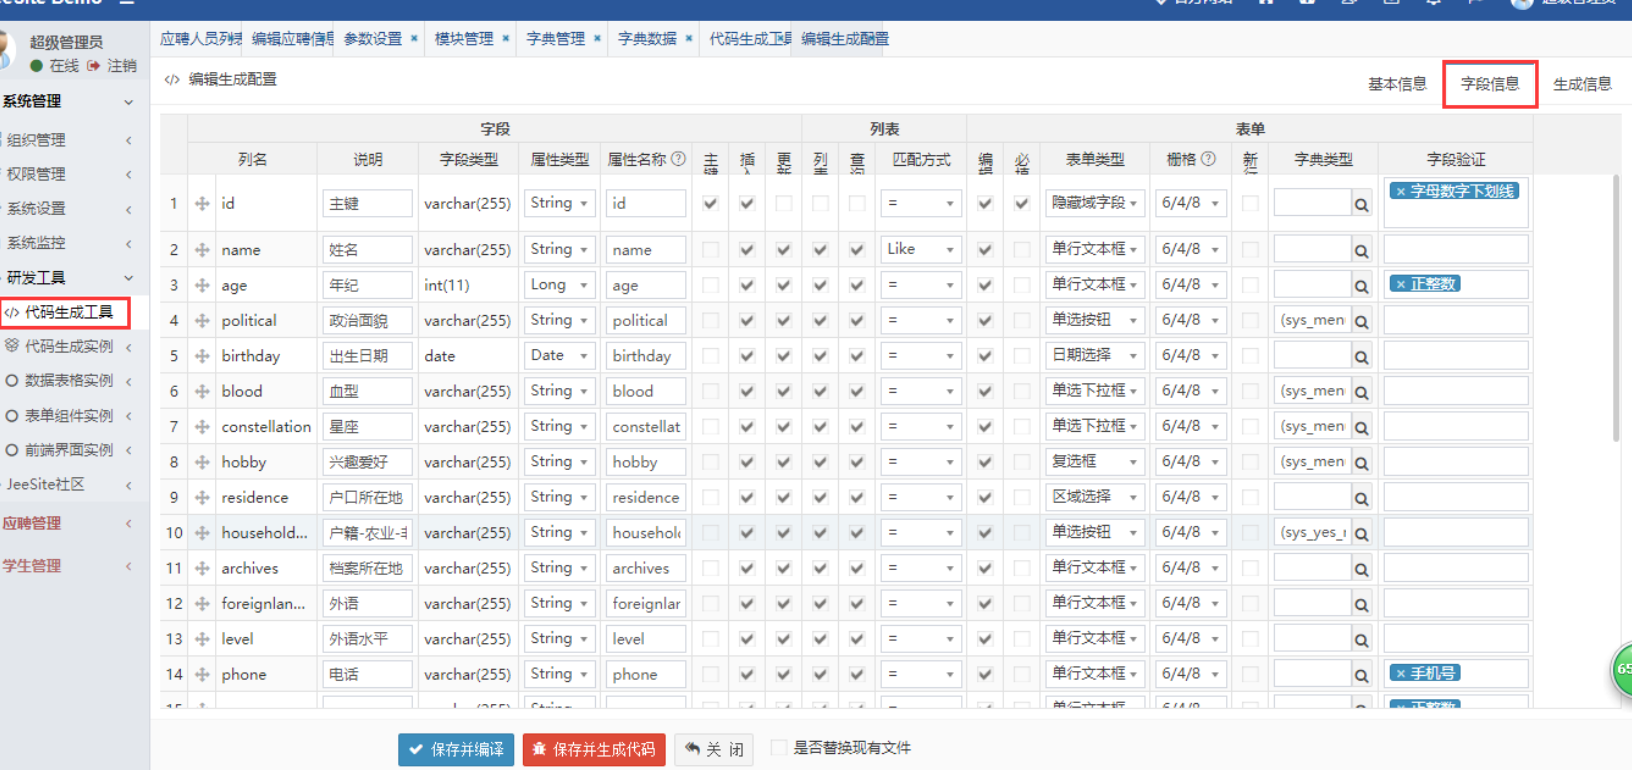Image resolution: width=1632 pixels, height=777 pixels.
Task: Open the form type dropdown 复选框 for hobby
Action: 1095,462
